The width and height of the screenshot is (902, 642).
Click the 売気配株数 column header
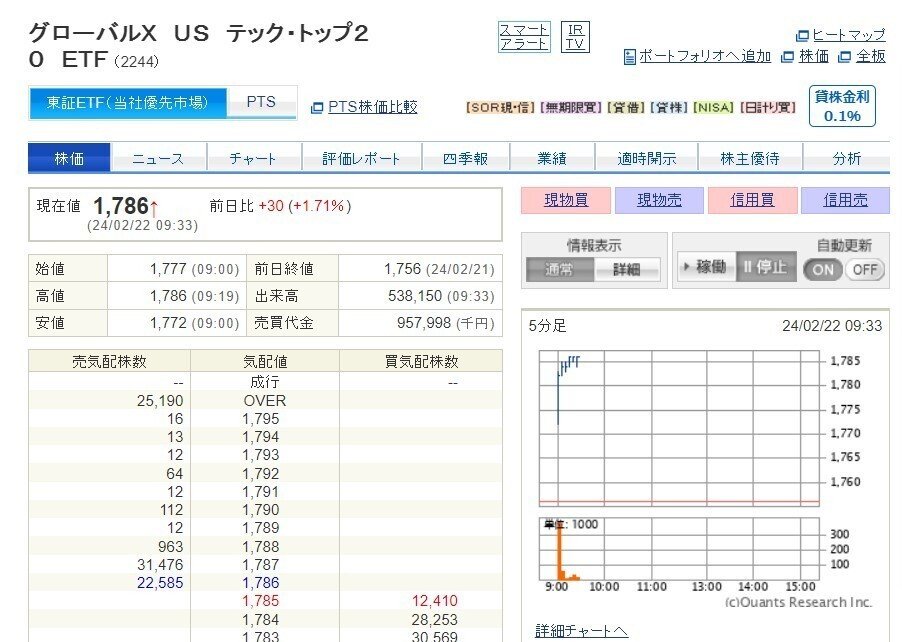click(x=109, y=361)
